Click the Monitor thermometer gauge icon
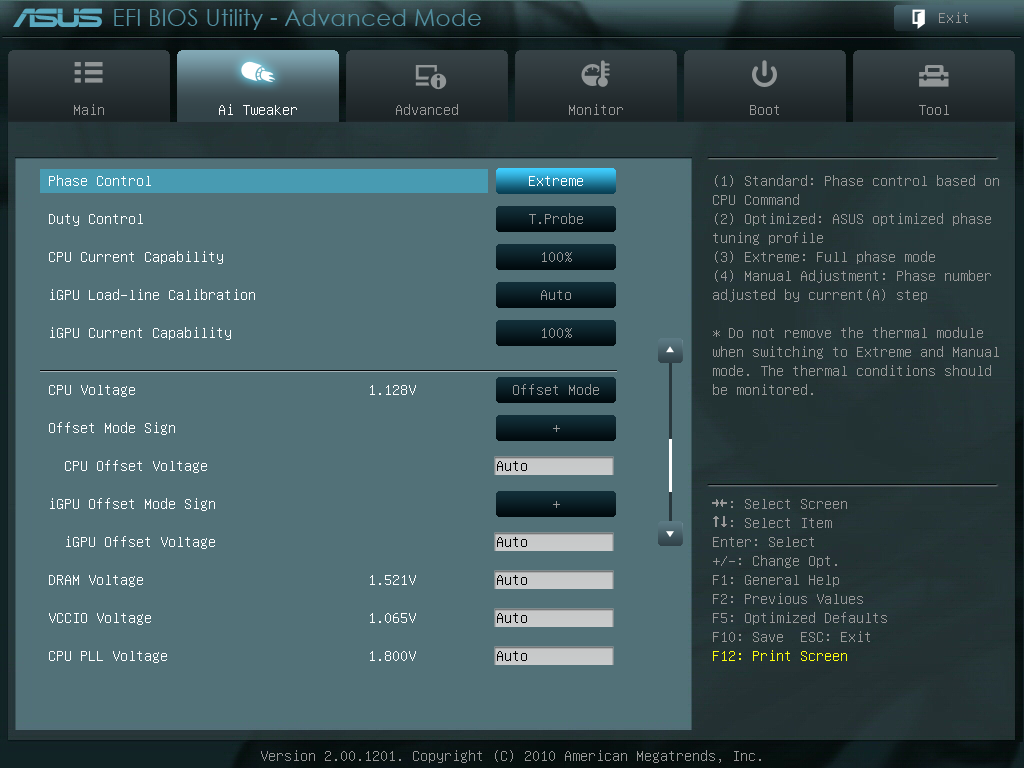 pos(596,74)
